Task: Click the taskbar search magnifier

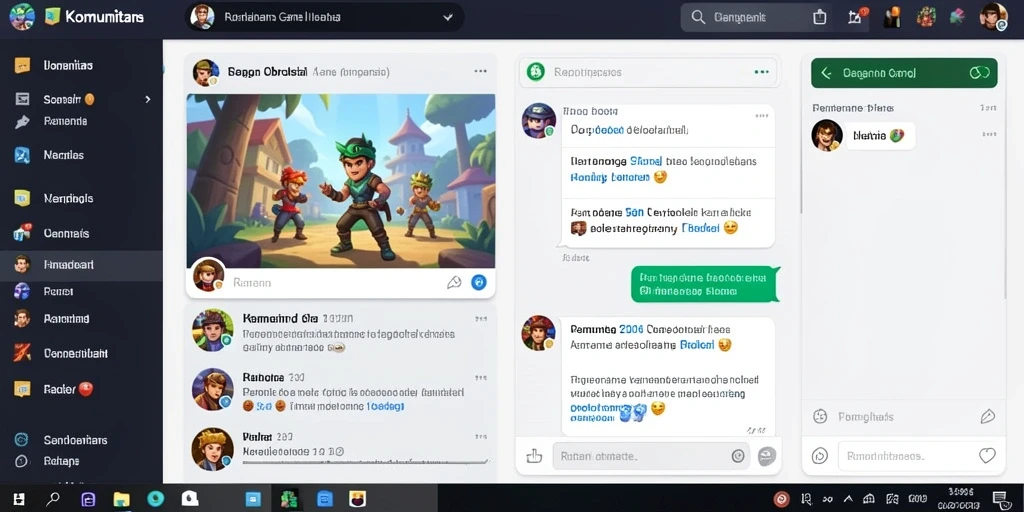Action: 54,500
